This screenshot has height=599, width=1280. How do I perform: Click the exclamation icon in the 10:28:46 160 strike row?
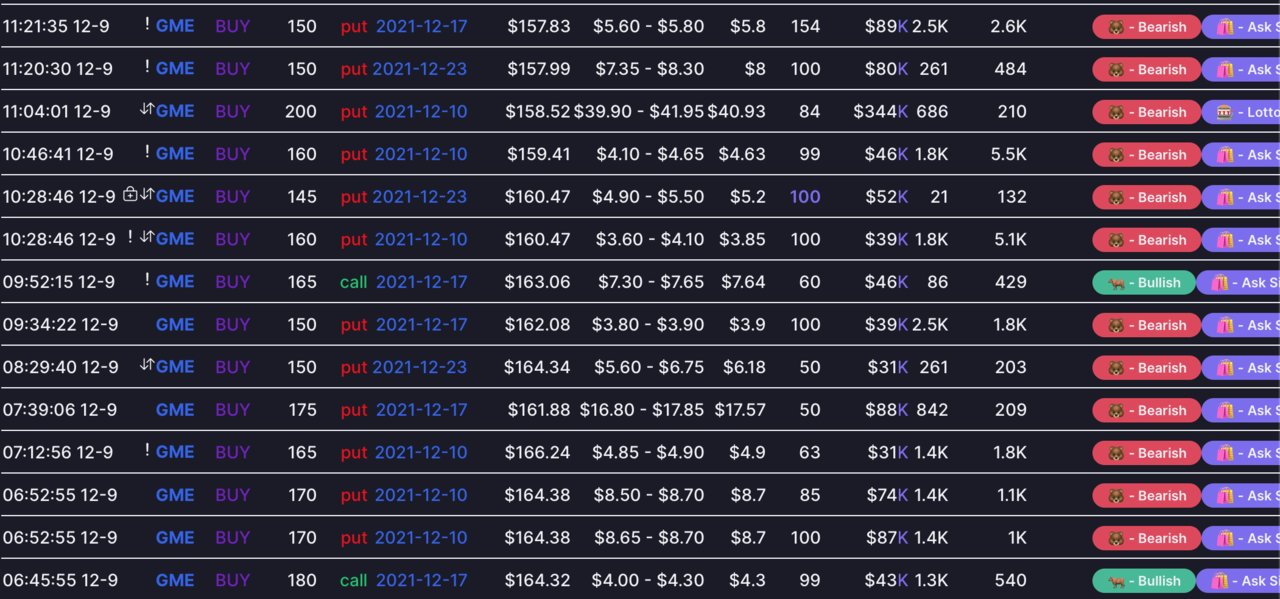pyautogui.click(x=130, y=238)
